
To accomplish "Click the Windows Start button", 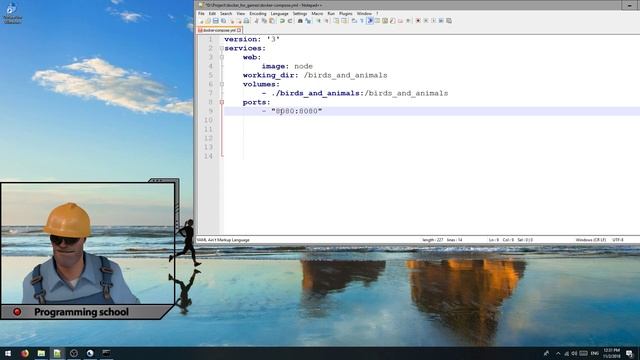I will pos(8,353).
